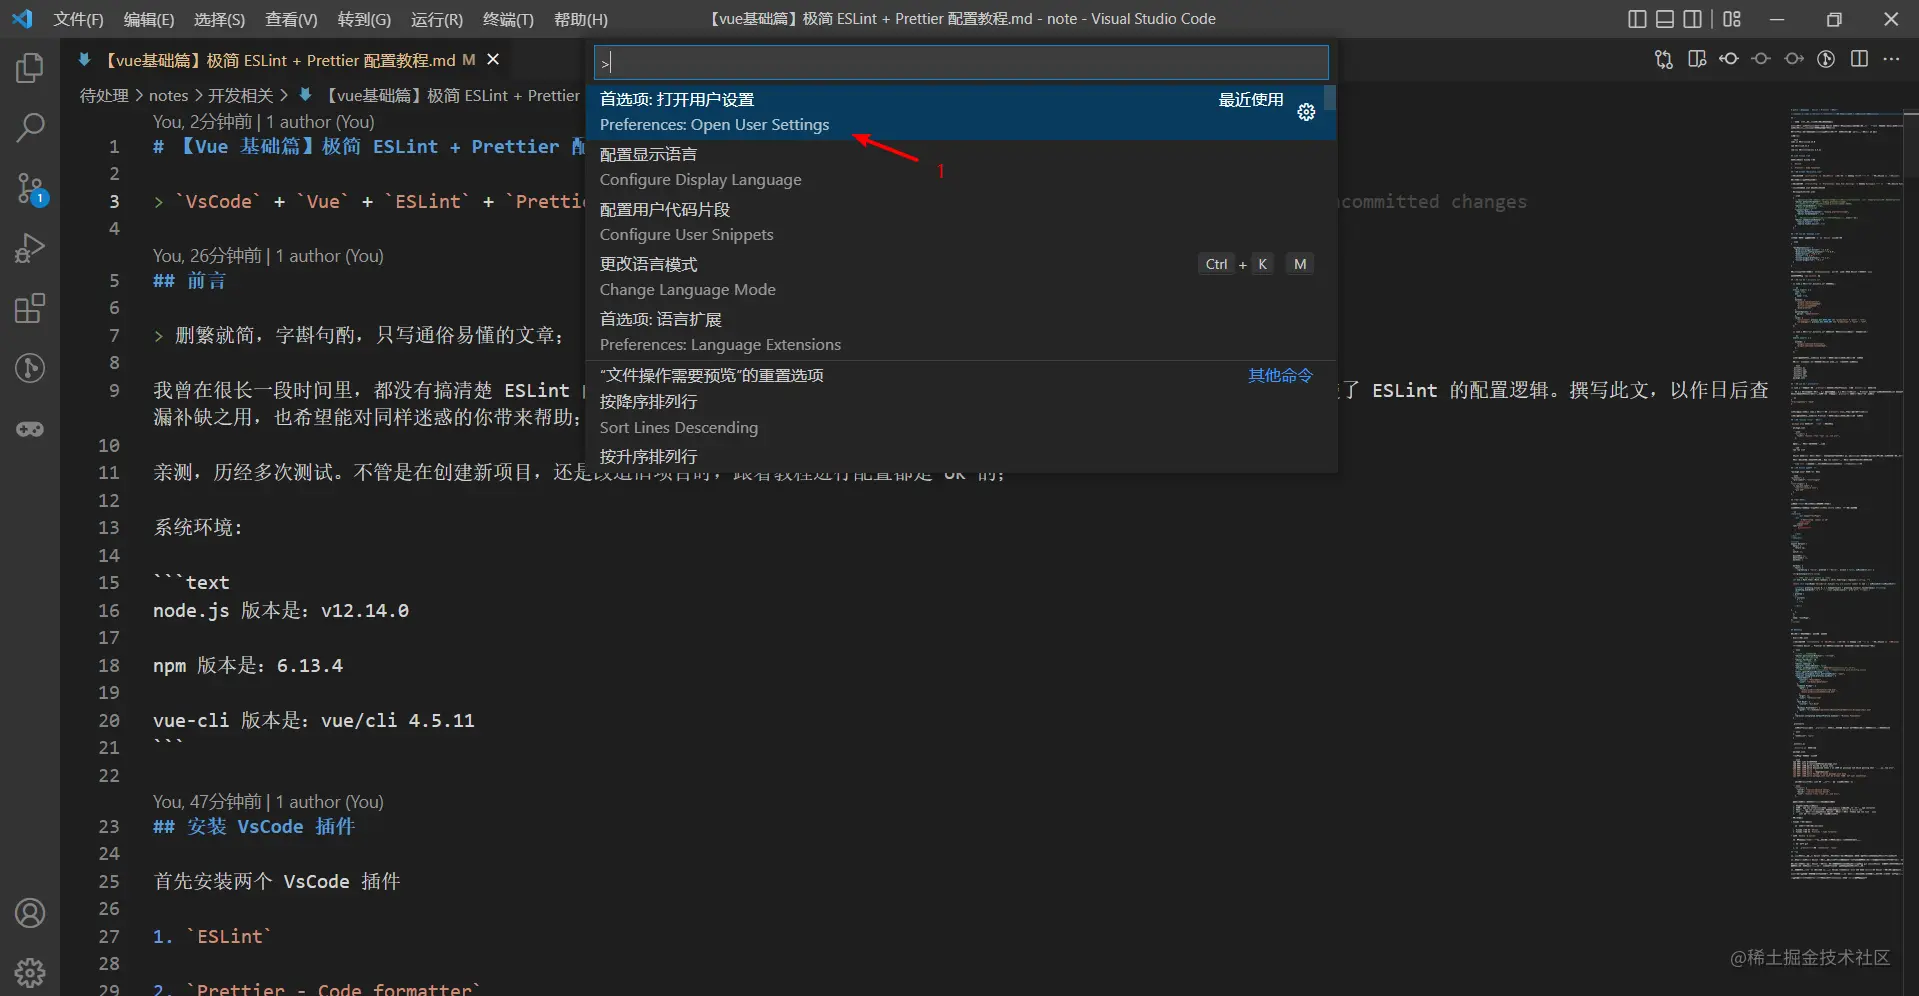
Task: Open preview to the side icon
Action: [1697, 60]
